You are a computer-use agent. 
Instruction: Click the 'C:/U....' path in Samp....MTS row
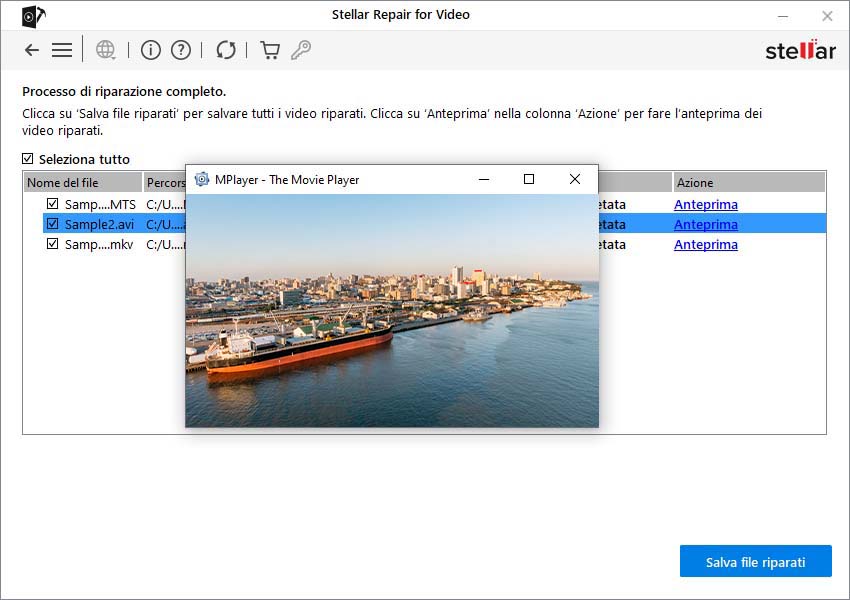165,204
